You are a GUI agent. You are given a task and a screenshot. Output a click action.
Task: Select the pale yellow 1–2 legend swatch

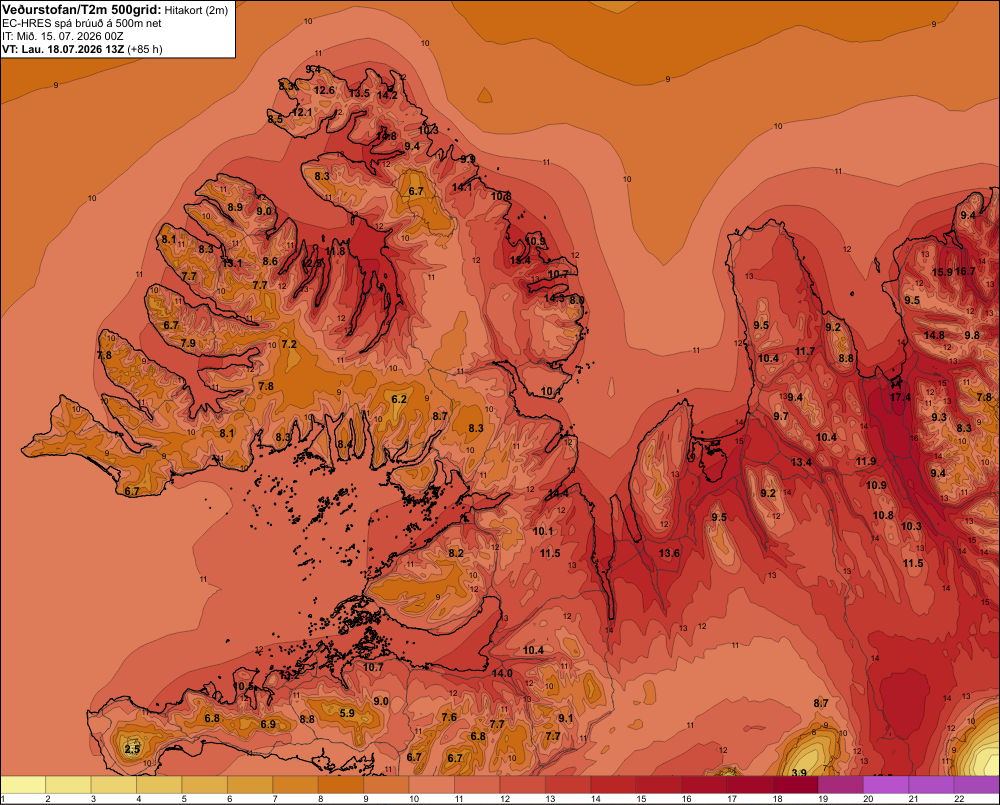[x=23, y=785]
